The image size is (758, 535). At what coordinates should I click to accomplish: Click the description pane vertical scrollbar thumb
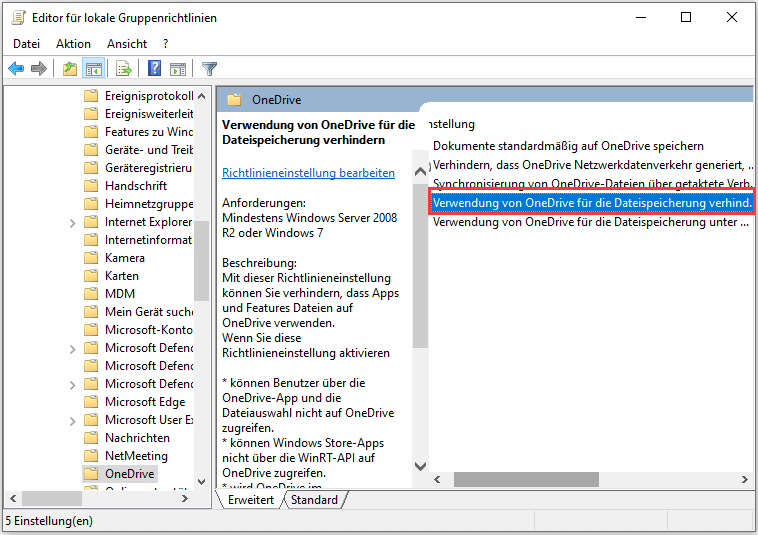tap(421, 266)
